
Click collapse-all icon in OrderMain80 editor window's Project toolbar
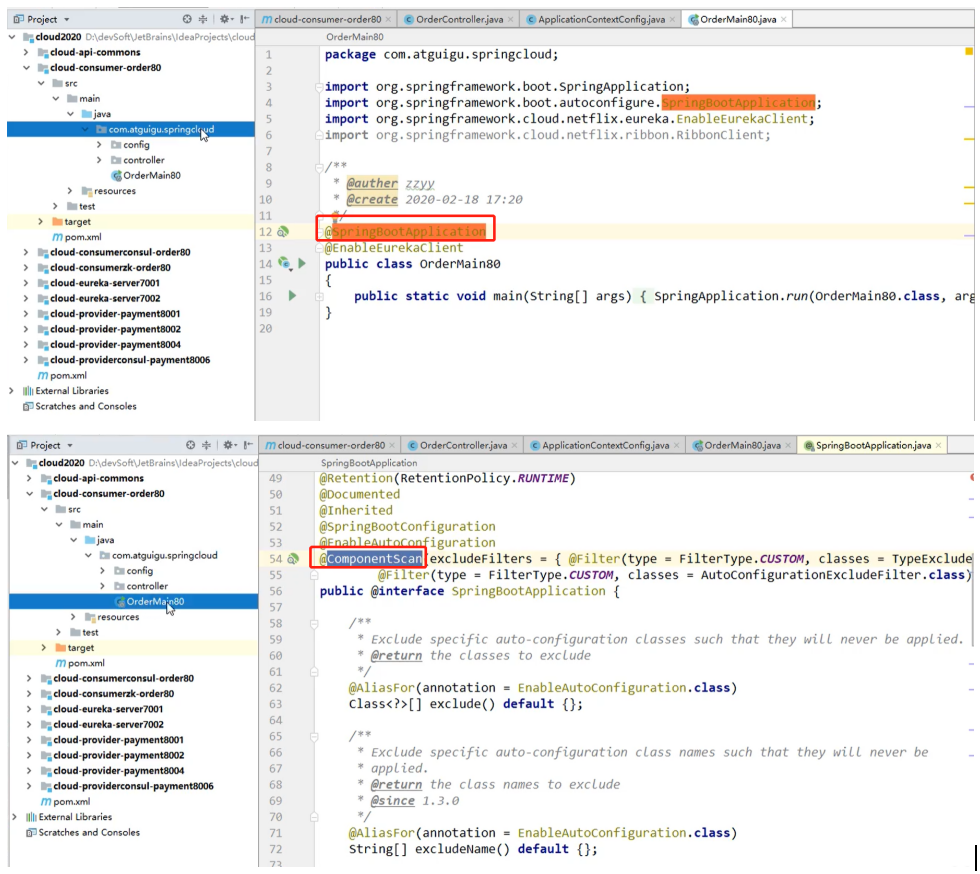(x=203, y=19)
